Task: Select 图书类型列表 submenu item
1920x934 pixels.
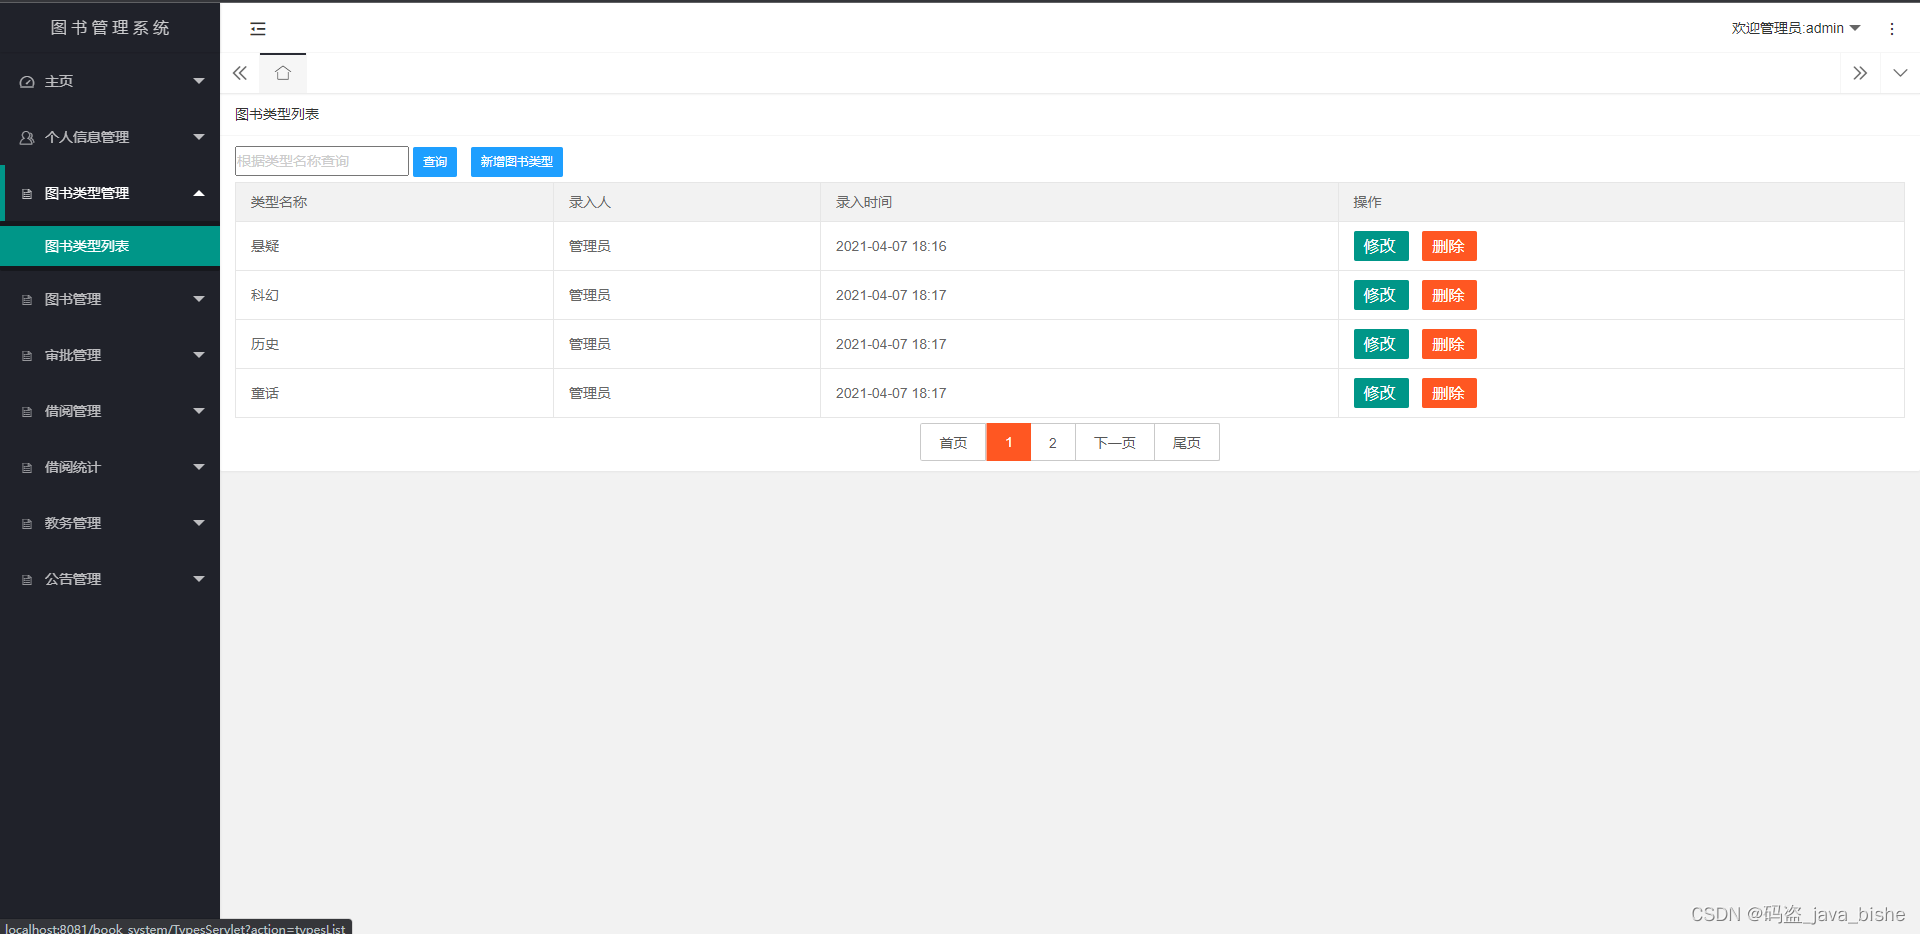Action: pyautogui.click(x=110, y=246)
